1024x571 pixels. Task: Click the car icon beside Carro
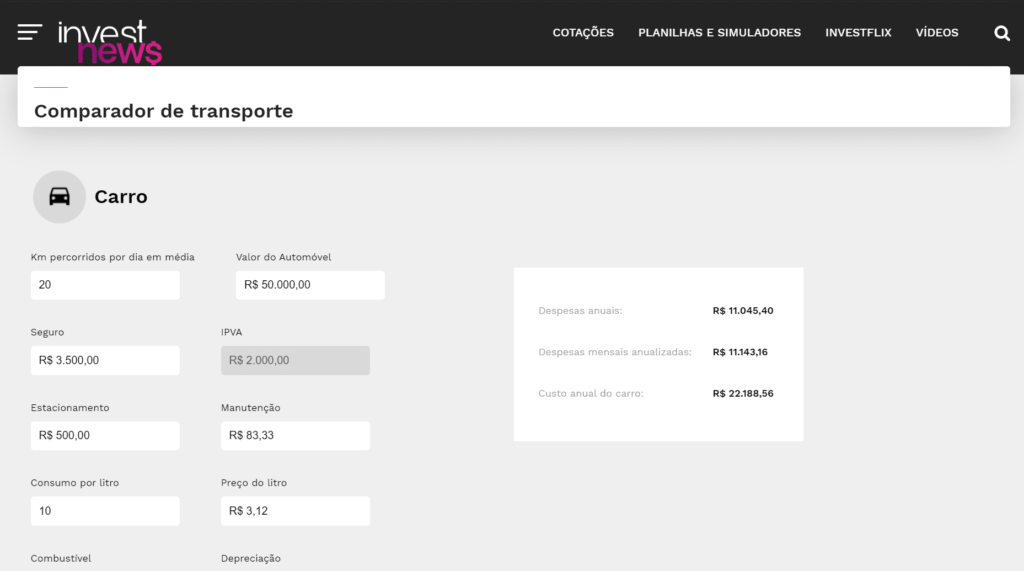click(x=59, y=197)
